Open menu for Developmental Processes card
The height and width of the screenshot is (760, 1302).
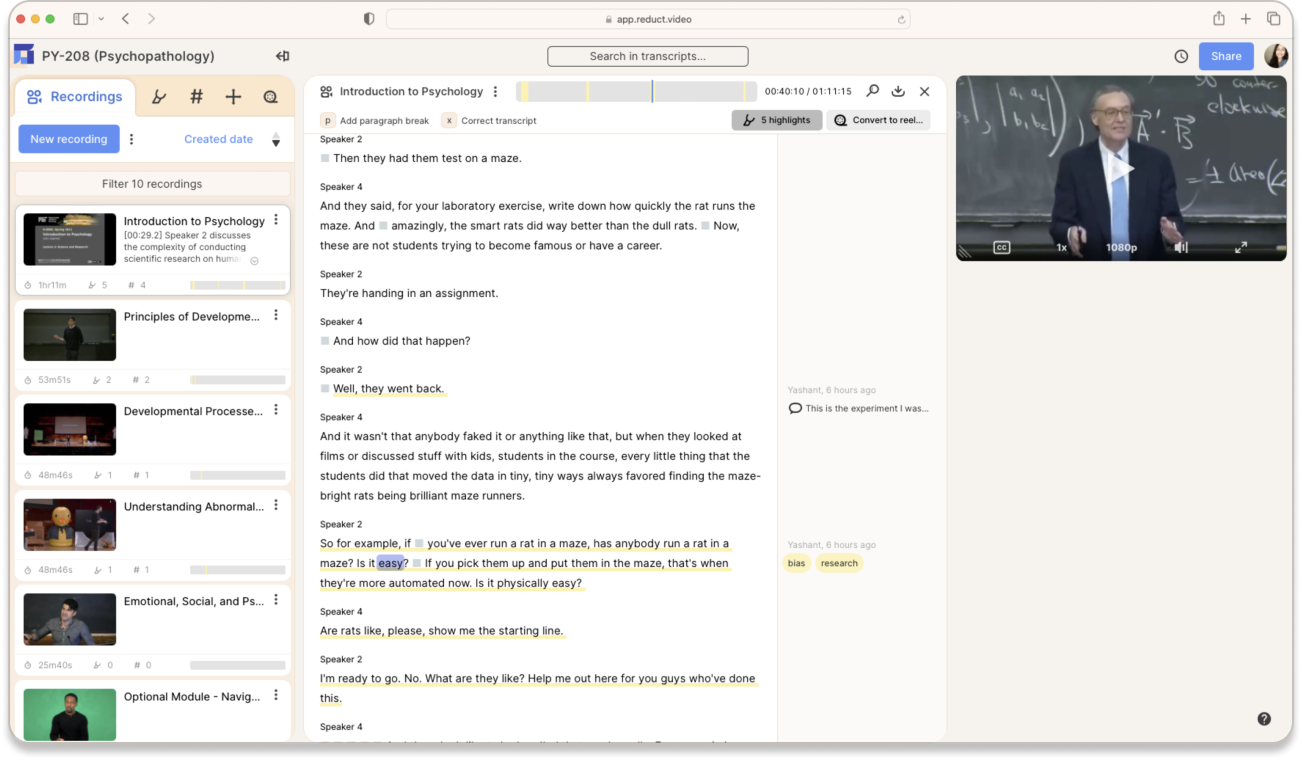point(276,410)
